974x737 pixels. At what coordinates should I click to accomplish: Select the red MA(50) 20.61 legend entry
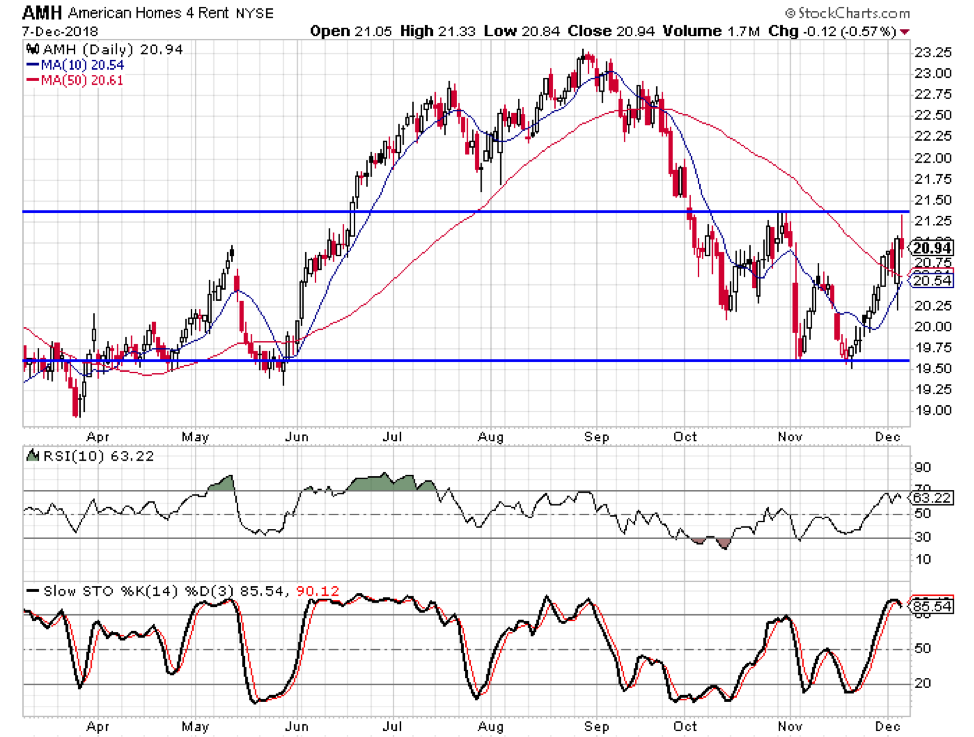tap(75, 80)
